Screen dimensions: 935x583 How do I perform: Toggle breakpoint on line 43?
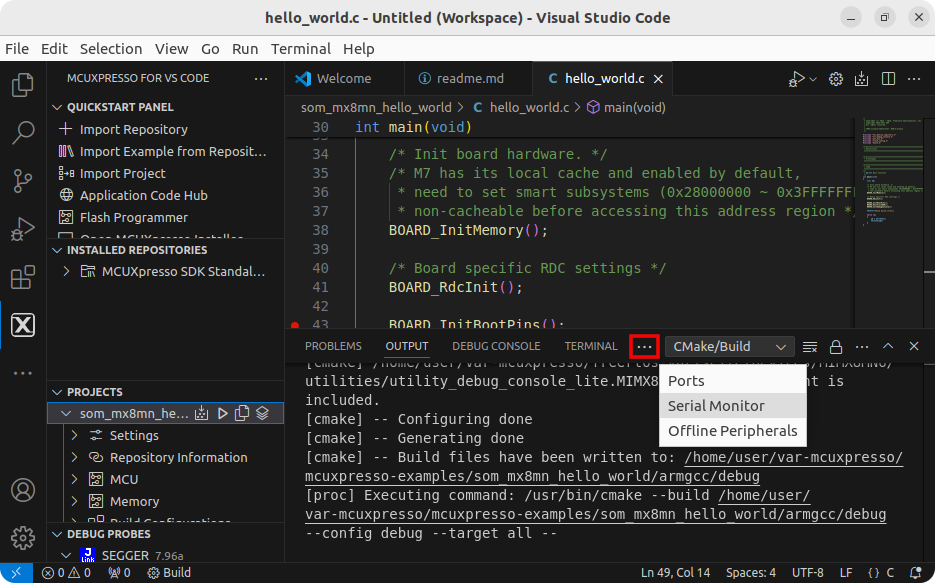point(294,325)
